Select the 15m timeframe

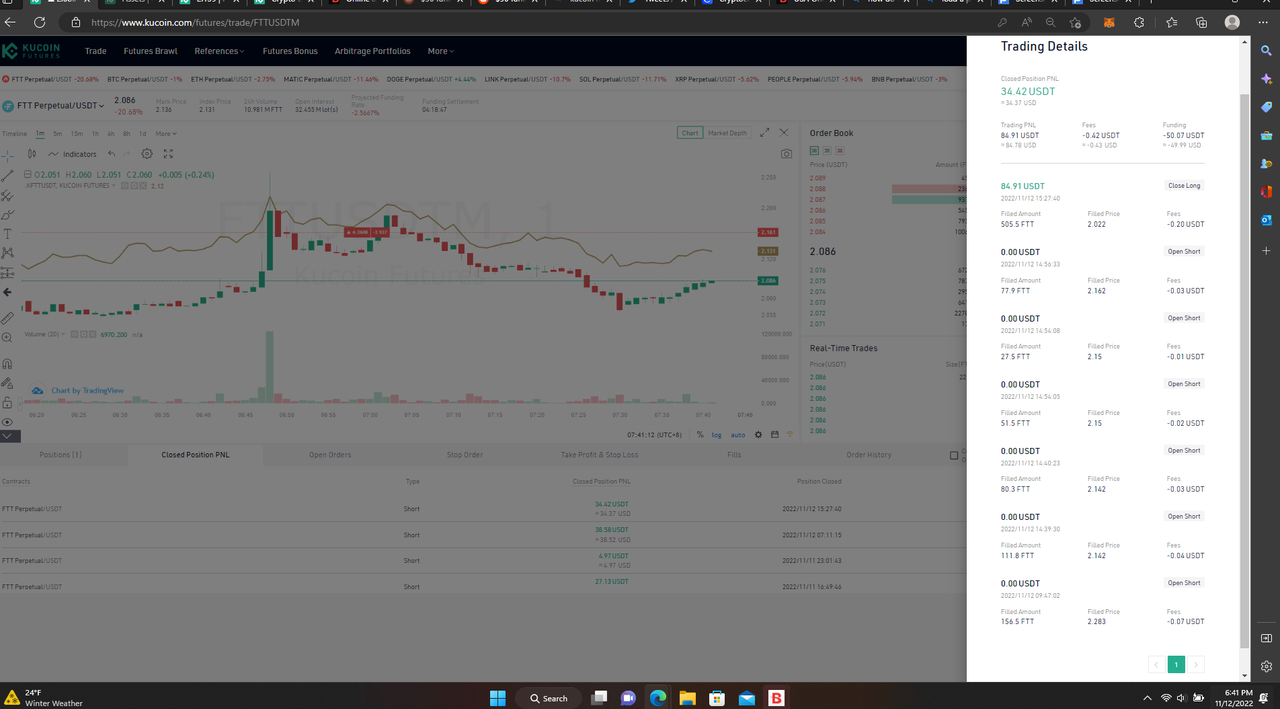pos(77,133)
